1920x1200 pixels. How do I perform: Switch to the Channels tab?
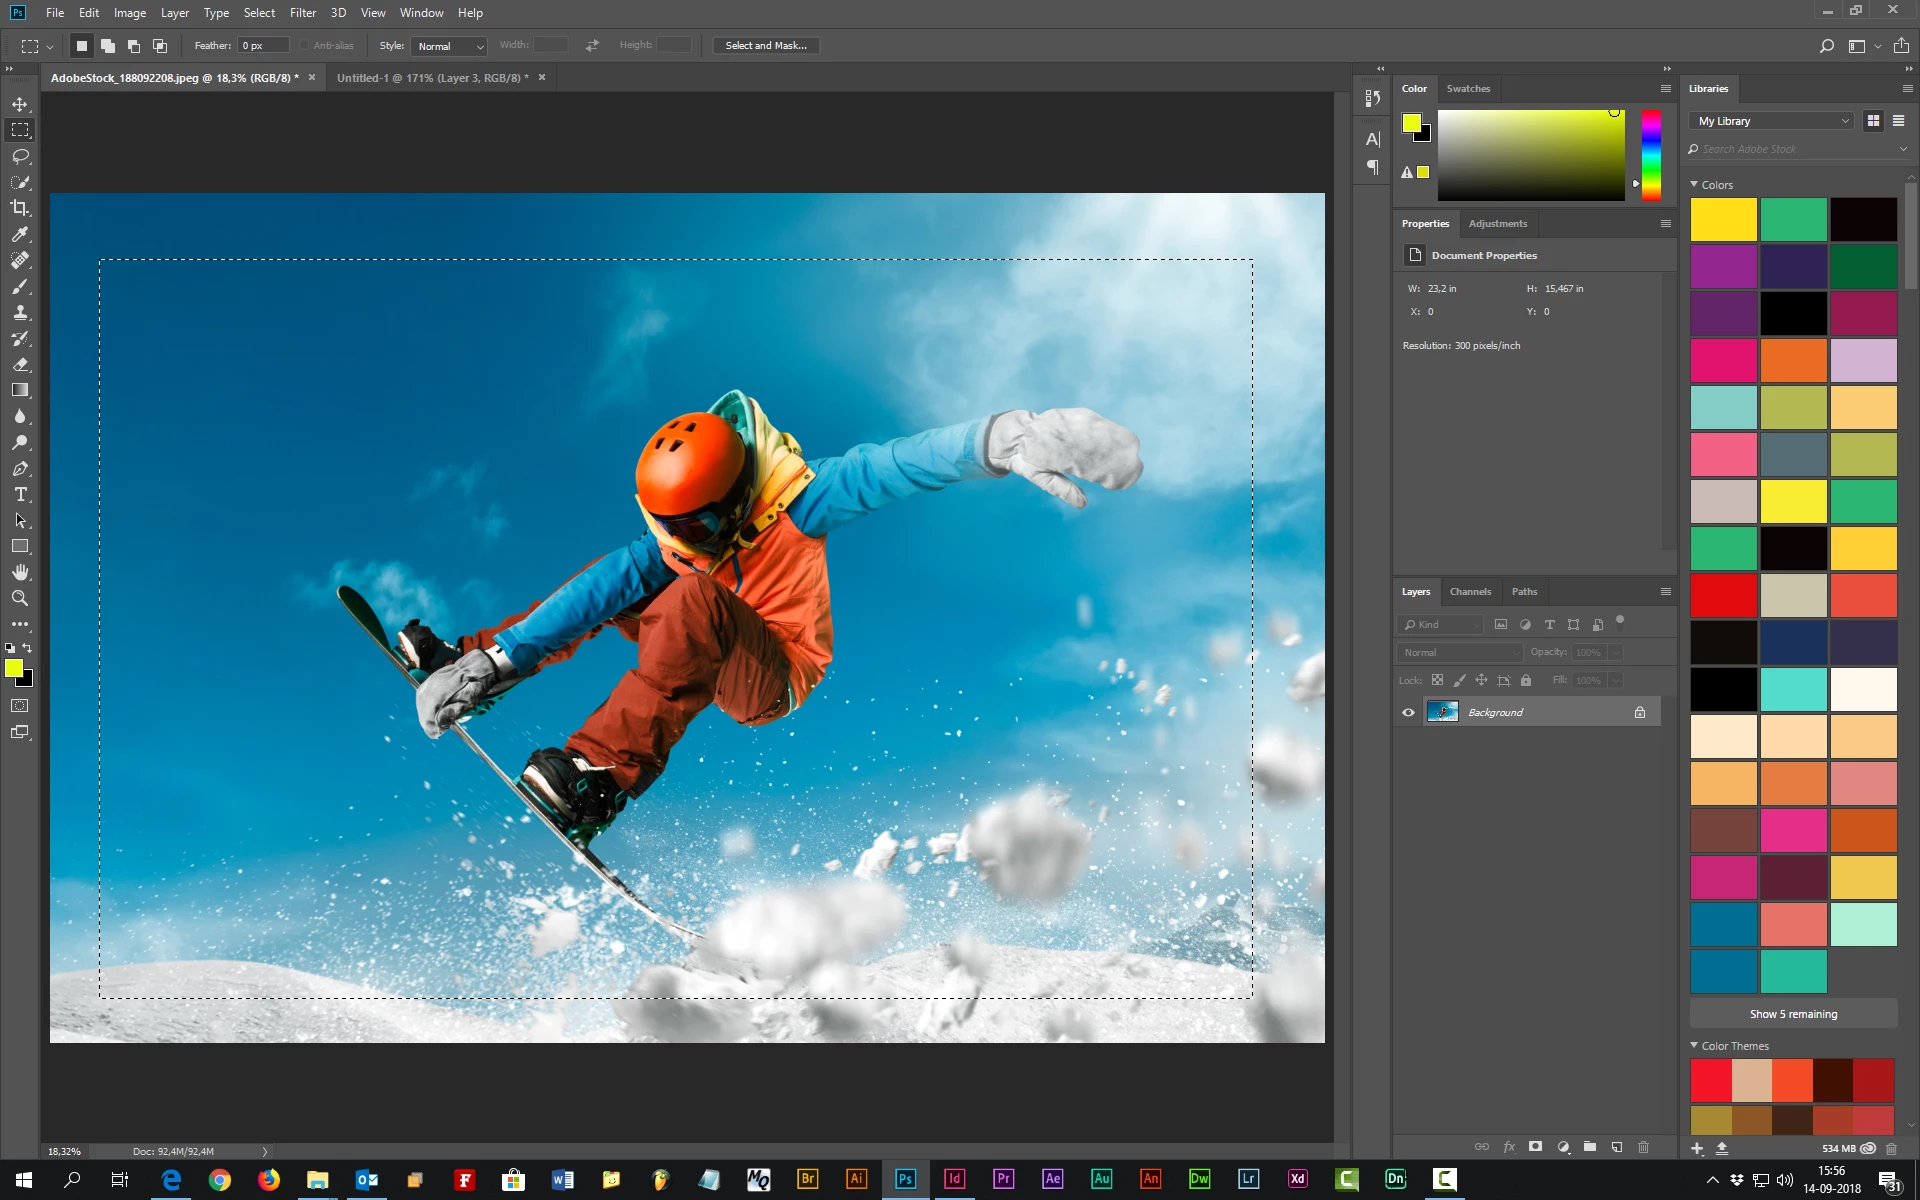[1470, 591]
